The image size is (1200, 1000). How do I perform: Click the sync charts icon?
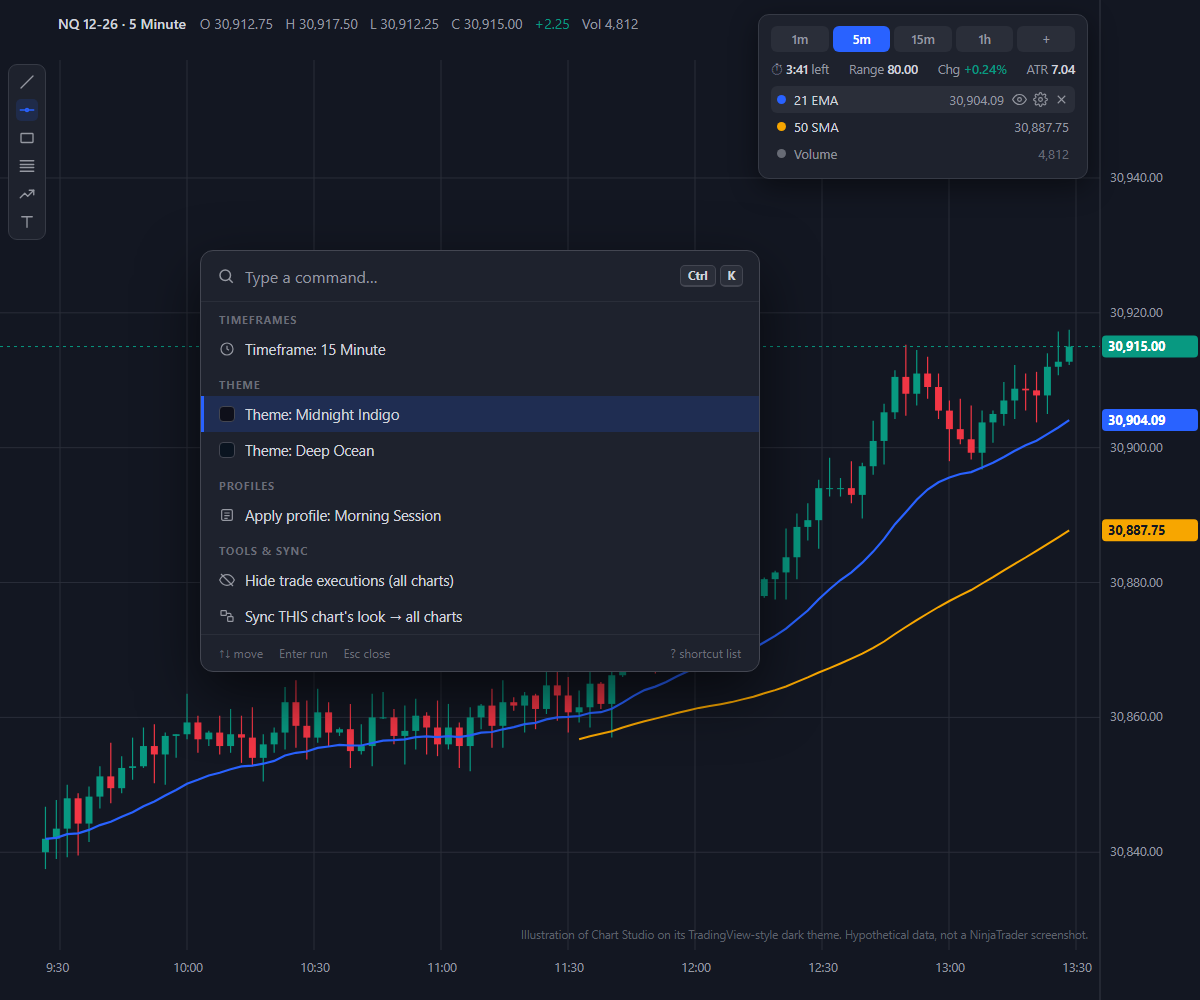pyautogui.click(x=227, y=617)
